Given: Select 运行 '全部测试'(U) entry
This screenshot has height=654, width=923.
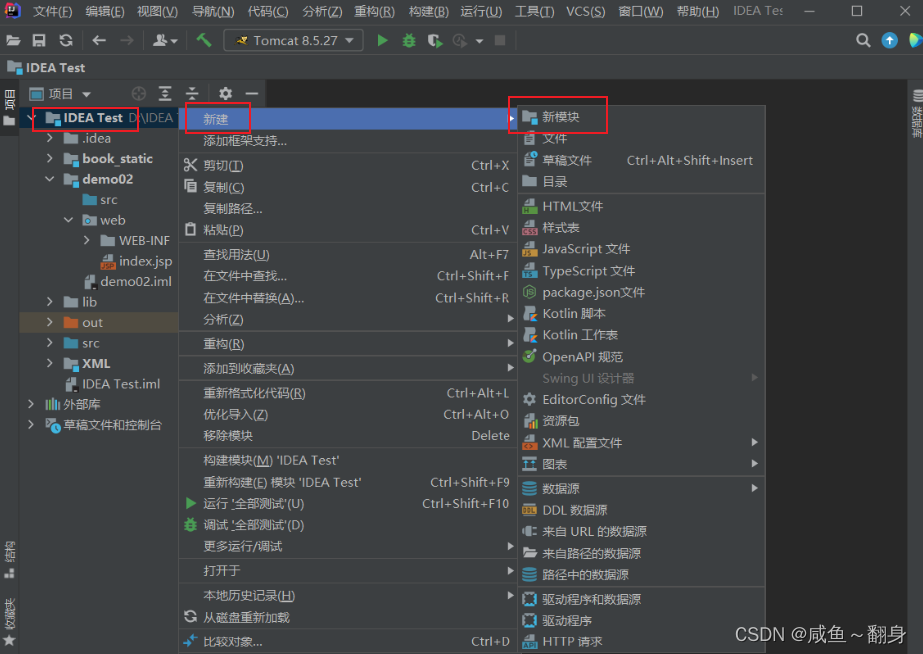Looking at the screenshot, I should [x=348, y=504].
